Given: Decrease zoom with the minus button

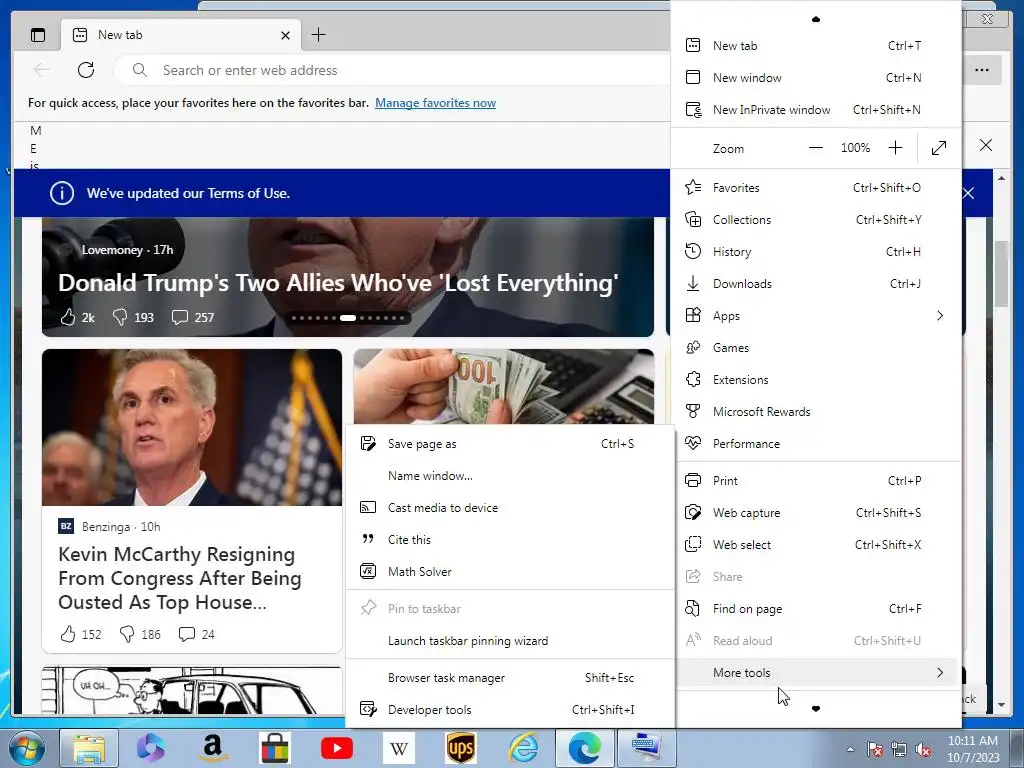Looking at the screenshot, I should [x=816, y=148].
